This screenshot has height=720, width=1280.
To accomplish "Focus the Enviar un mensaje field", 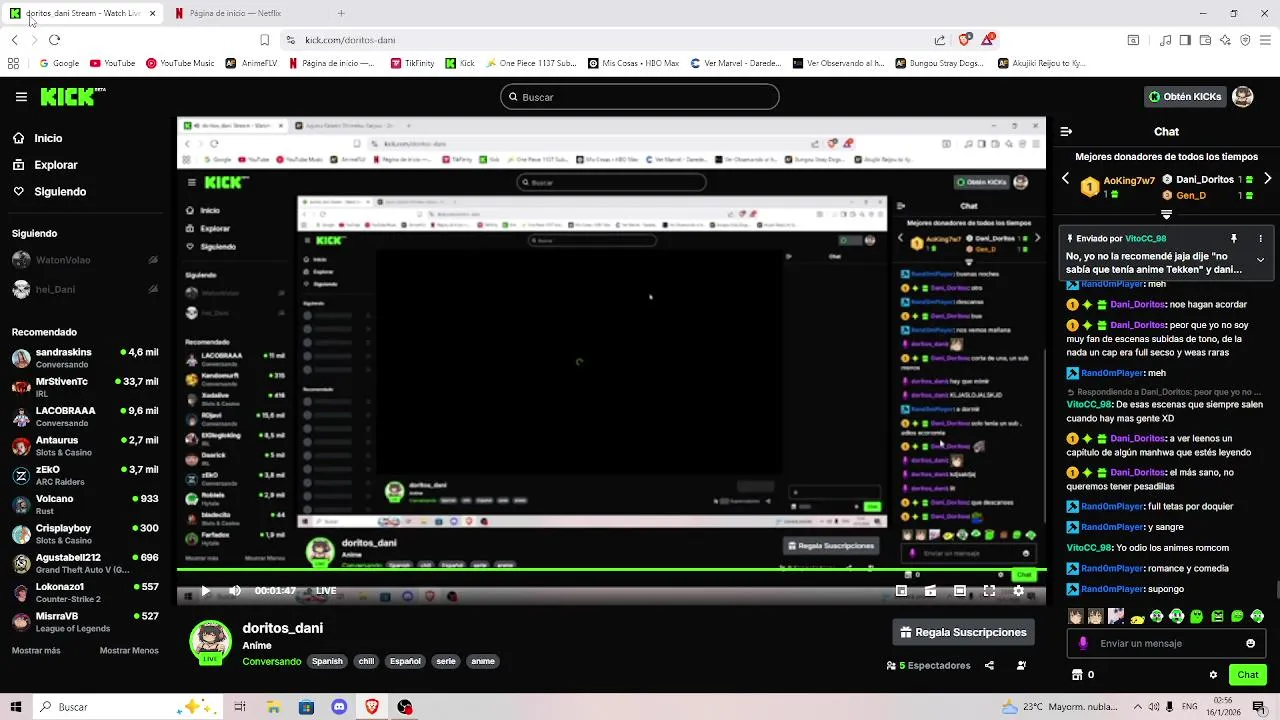I will (x=1166, y=643).
